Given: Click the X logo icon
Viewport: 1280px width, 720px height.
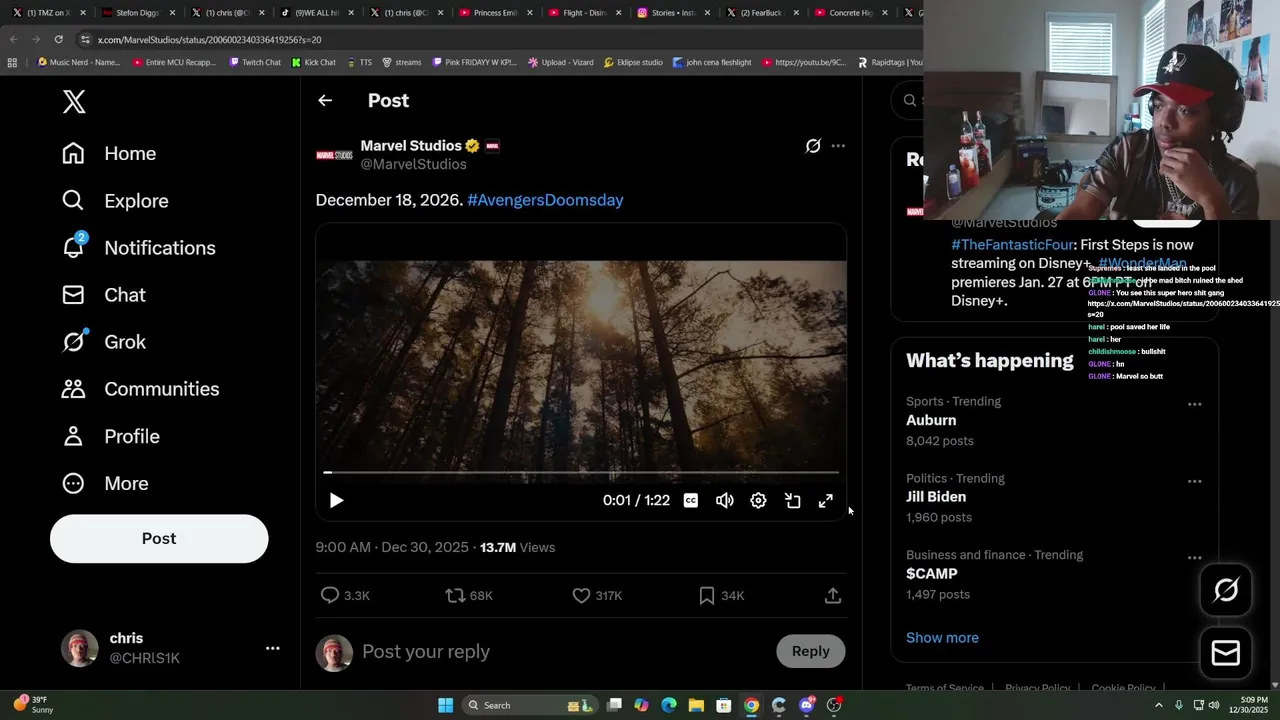Looking at the screenshot, I should (74, 101).
